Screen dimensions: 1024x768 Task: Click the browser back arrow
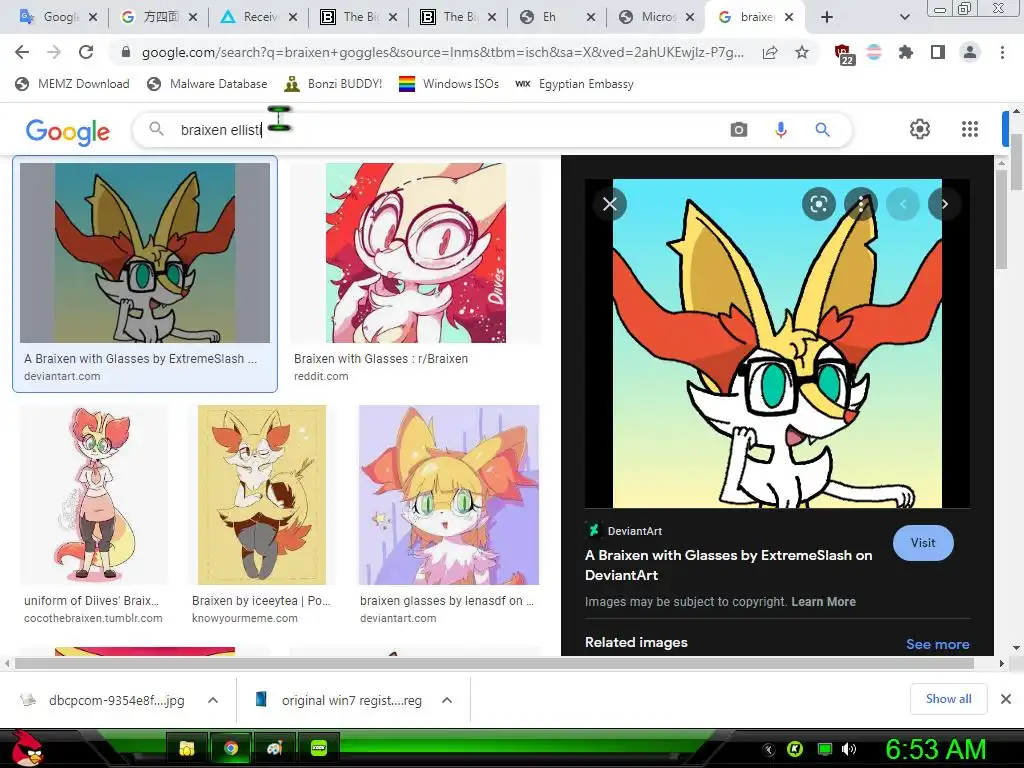pyautogui.click(x=22, y=52)
